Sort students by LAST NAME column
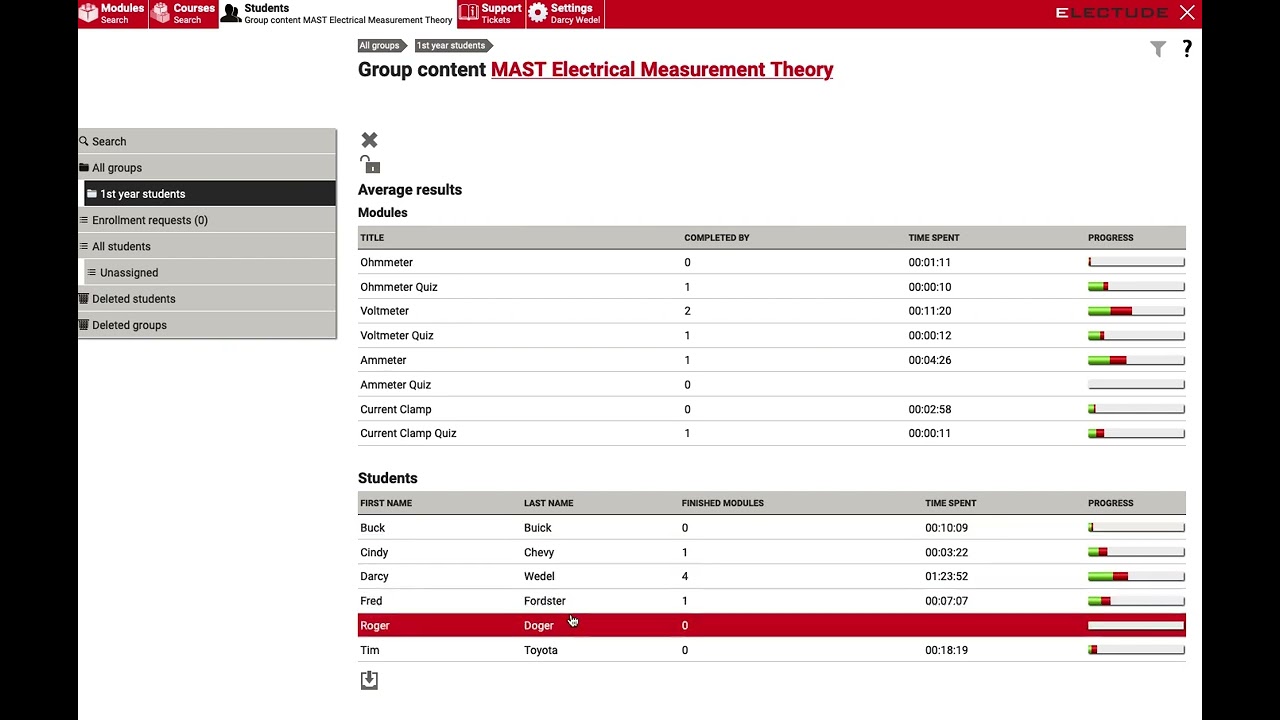This screenshot has height=720, width=1280. (548, 503)
